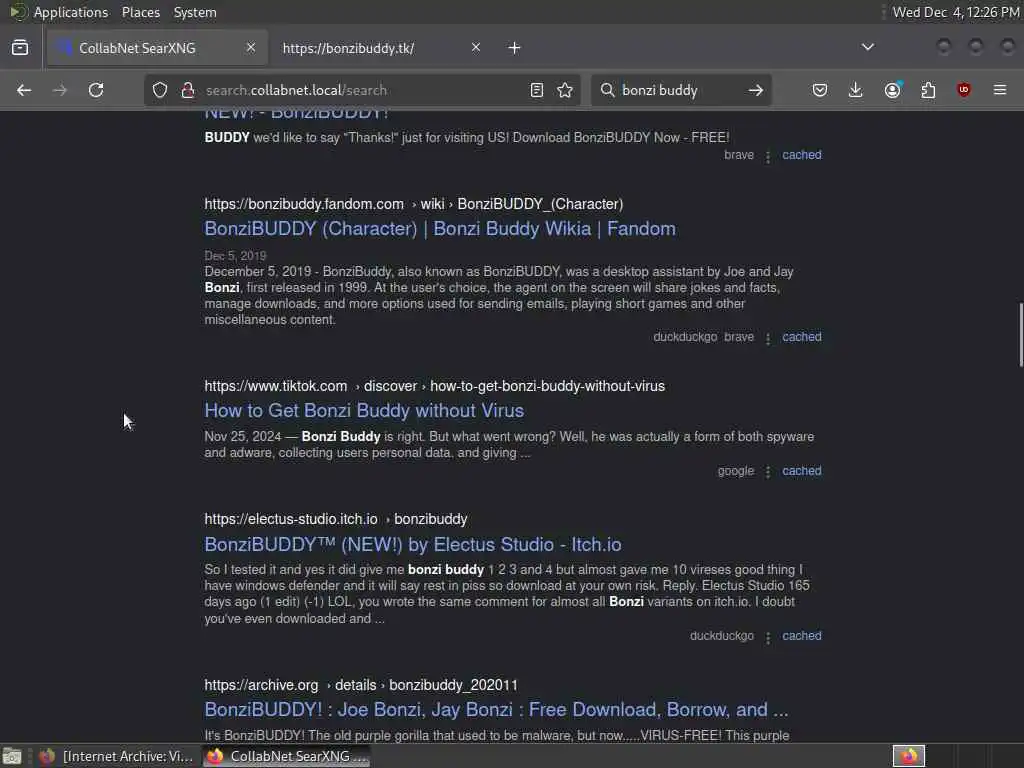Click the Firefox workspace switcher thumbnail
Viewport: 1024px width, 768px height.
tap(909, 756)
